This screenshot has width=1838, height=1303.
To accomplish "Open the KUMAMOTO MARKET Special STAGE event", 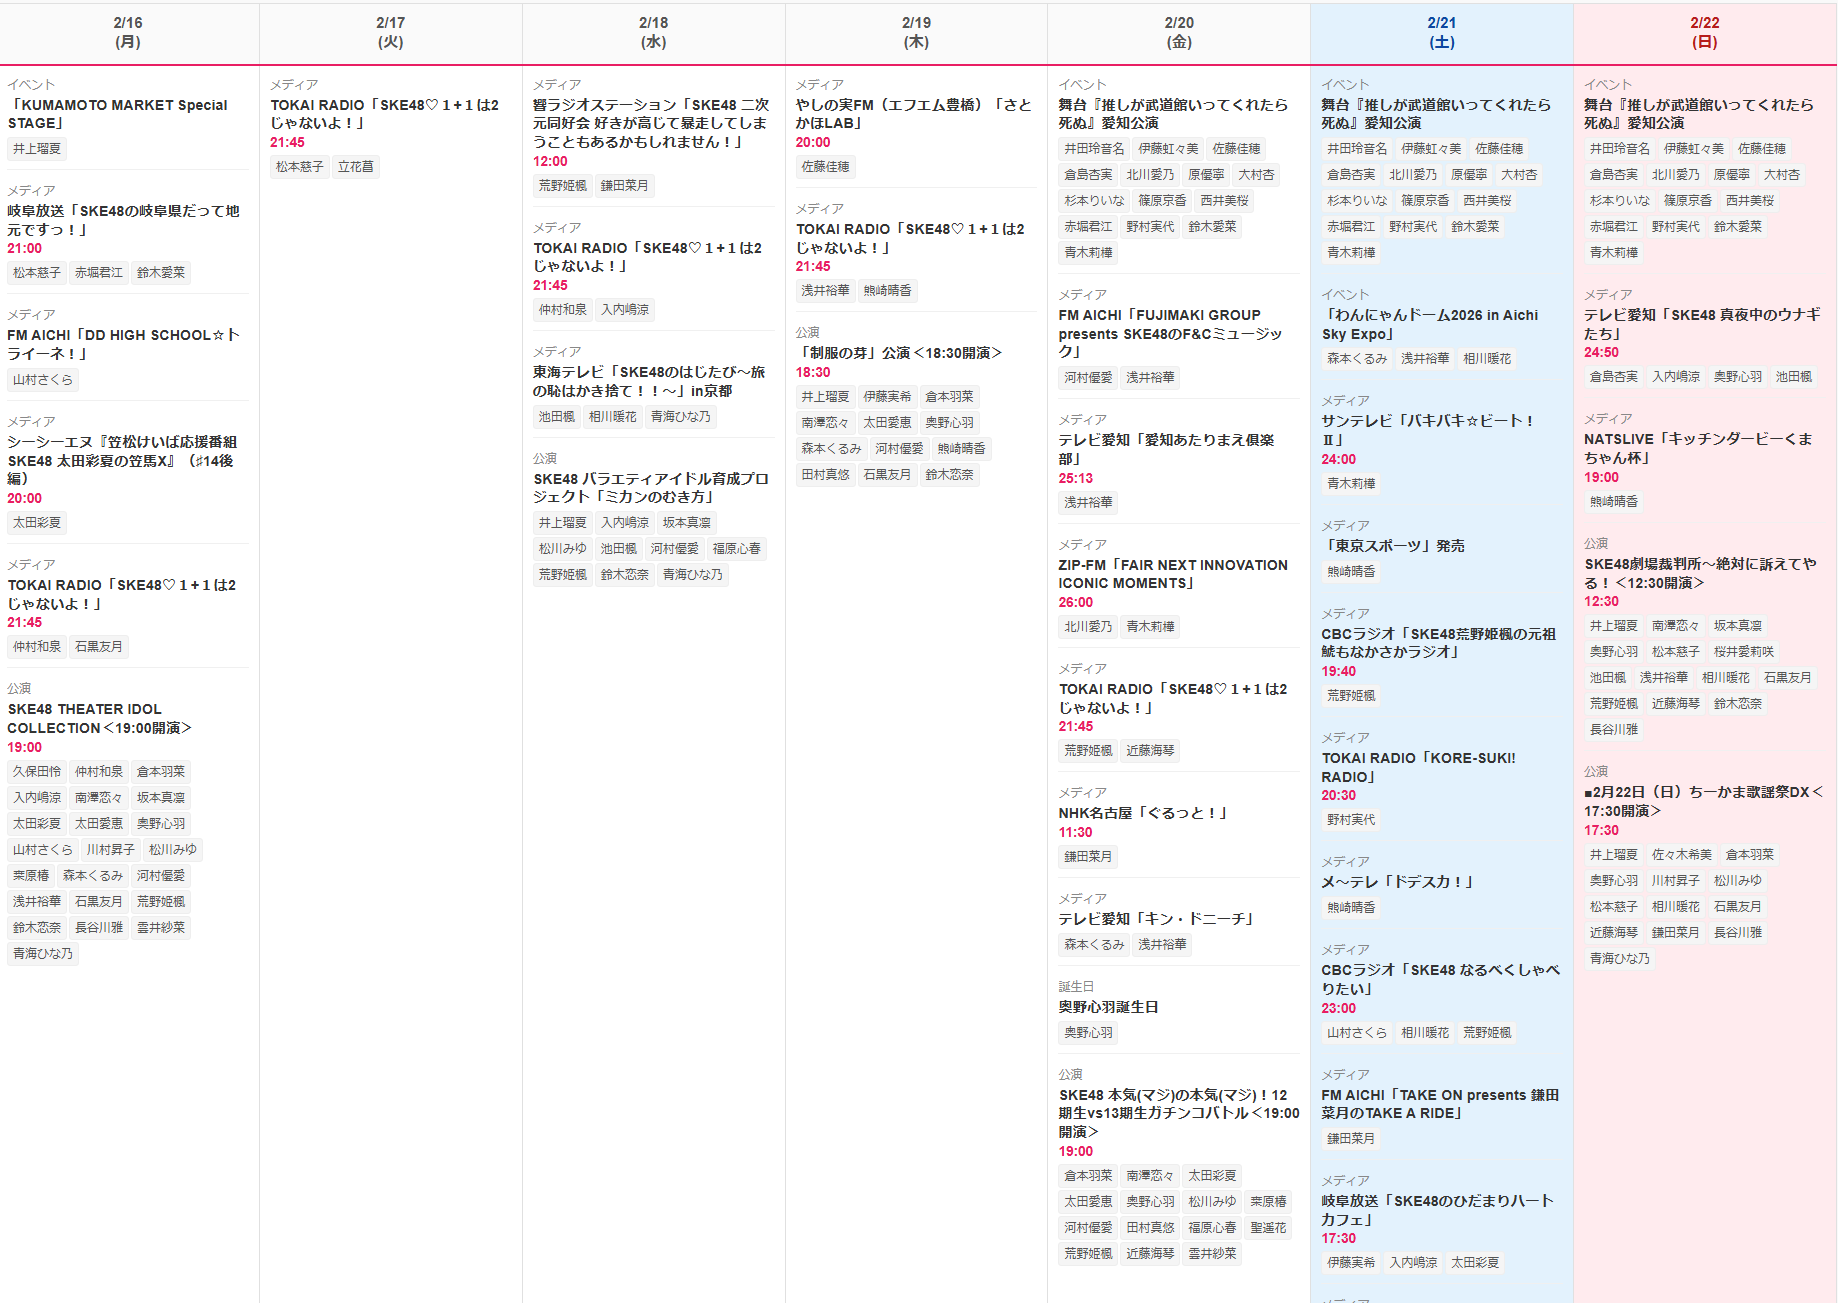I will (x=118, y=114).
